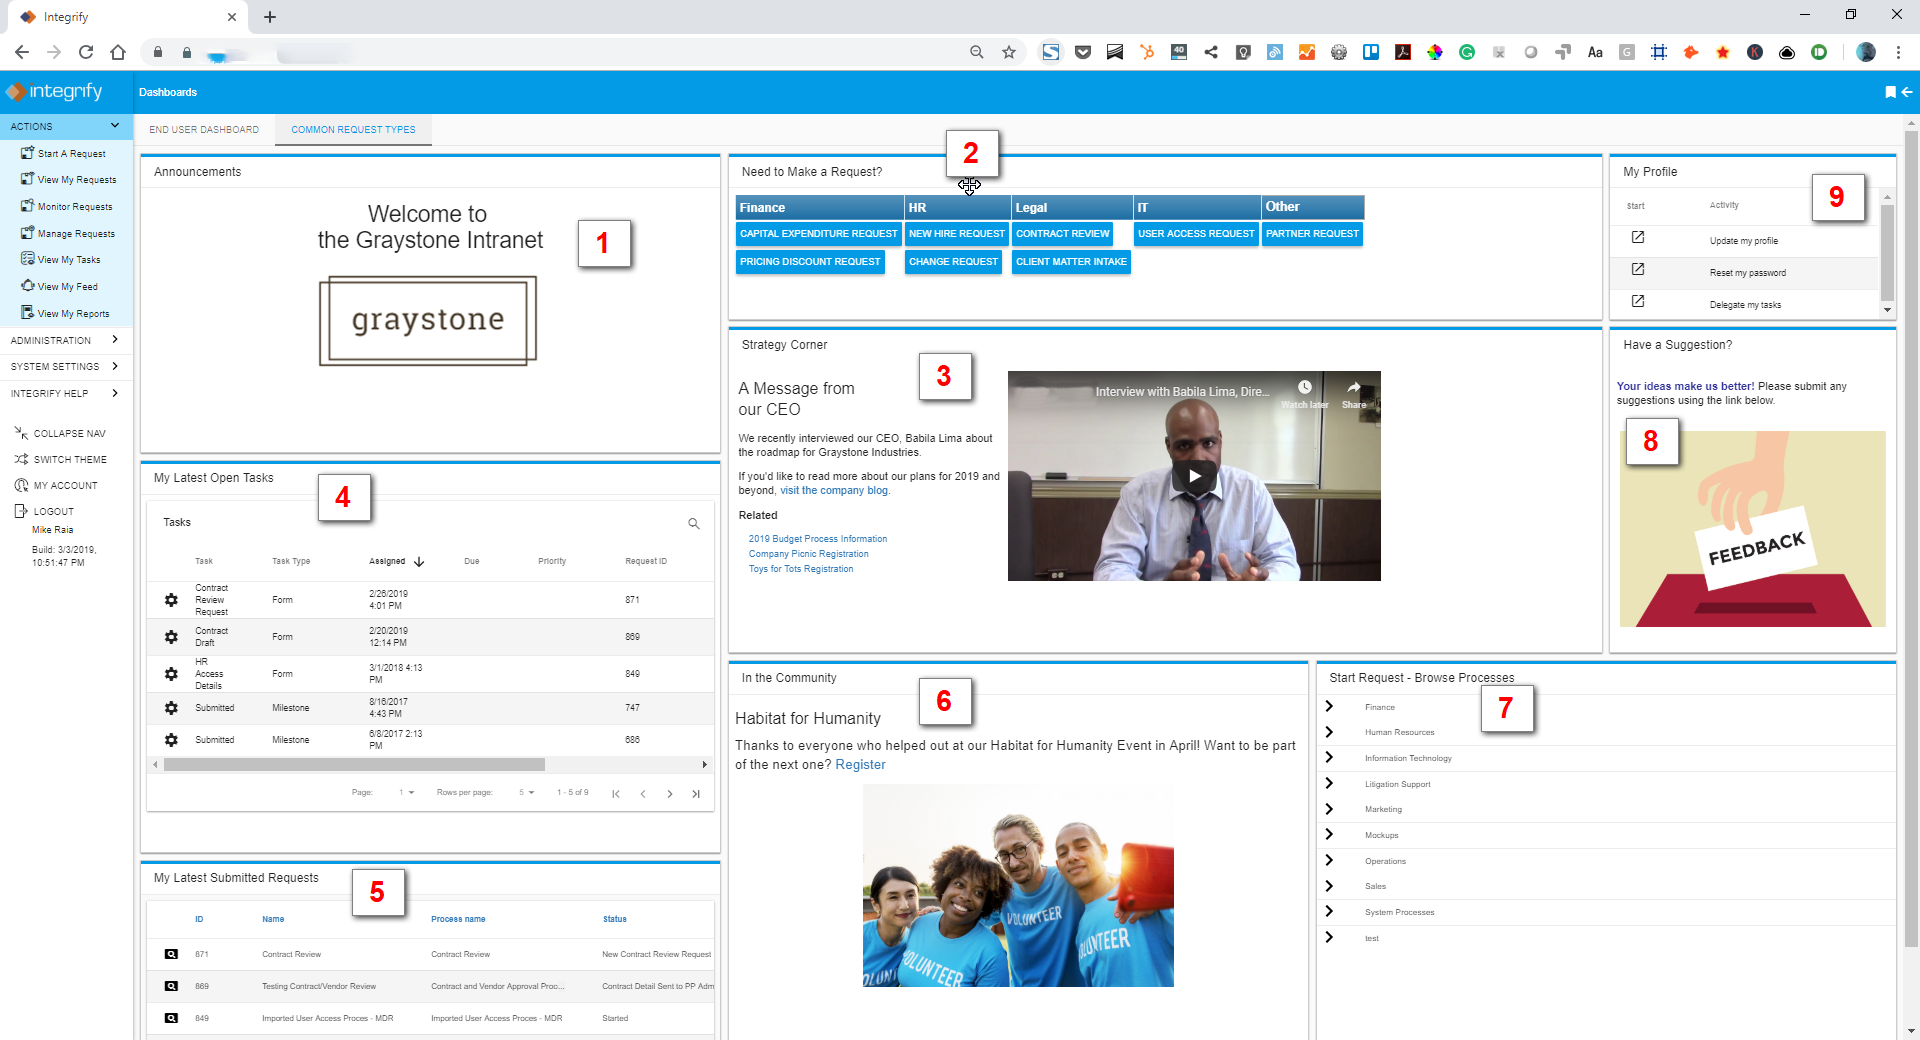Select the Common Request Types tab
Viewport: 1920px width, 1040px height.
tap(353, 129)
